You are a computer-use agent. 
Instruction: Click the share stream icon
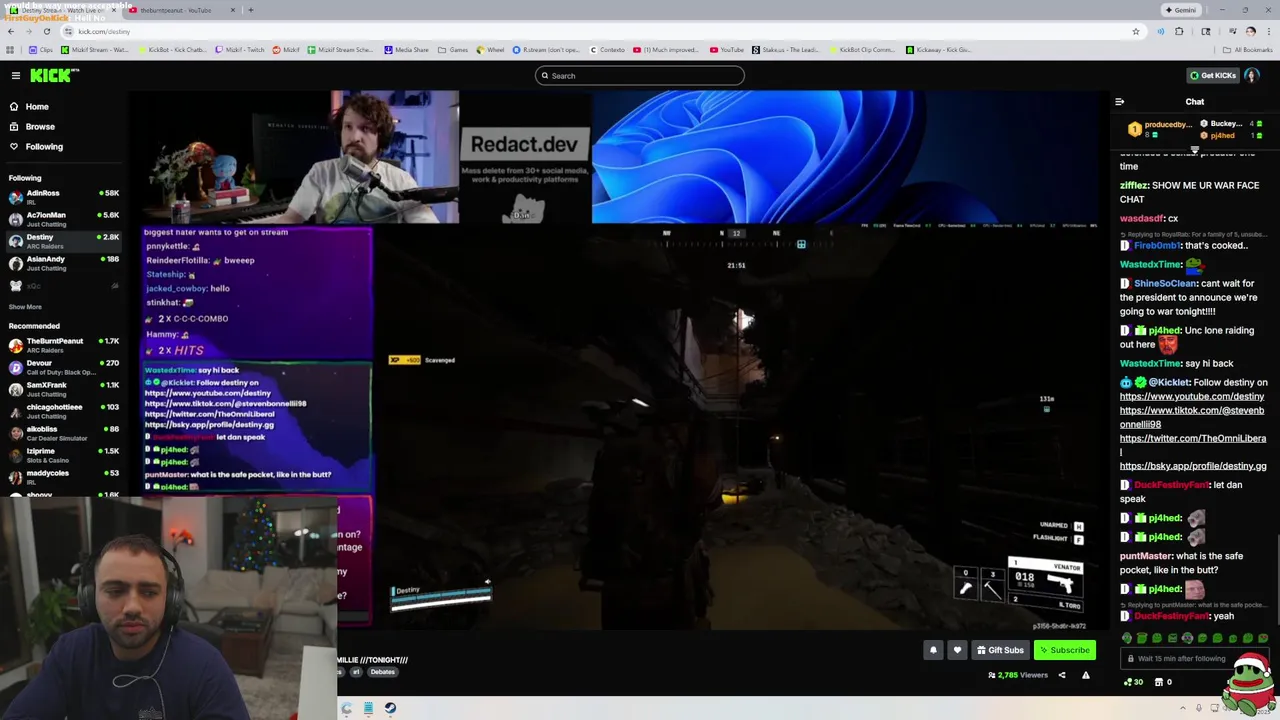[x=1062, y=675]
